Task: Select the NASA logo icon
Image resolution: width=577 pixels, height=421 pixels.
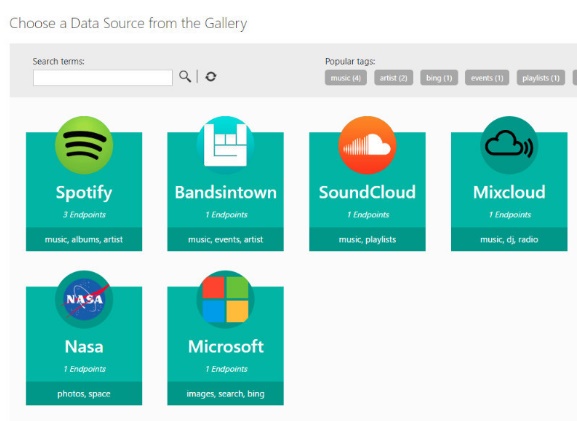Action: pyautogui.click(x=84, y=299)
